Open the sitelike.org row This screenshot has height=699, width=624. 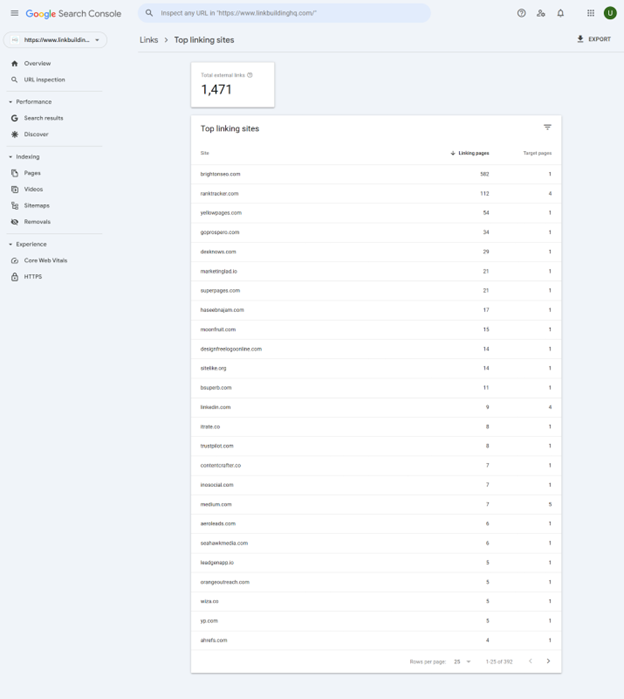376,368
